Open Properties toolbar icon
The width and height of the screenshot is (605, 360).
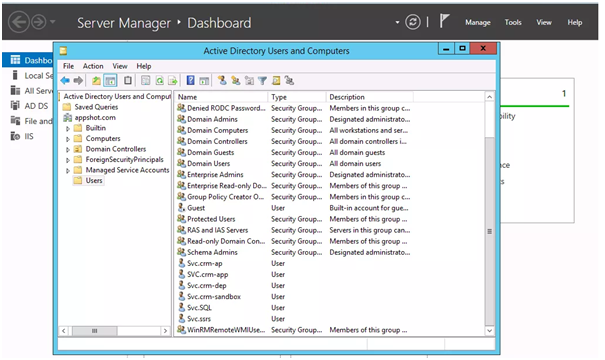[145, 81]
